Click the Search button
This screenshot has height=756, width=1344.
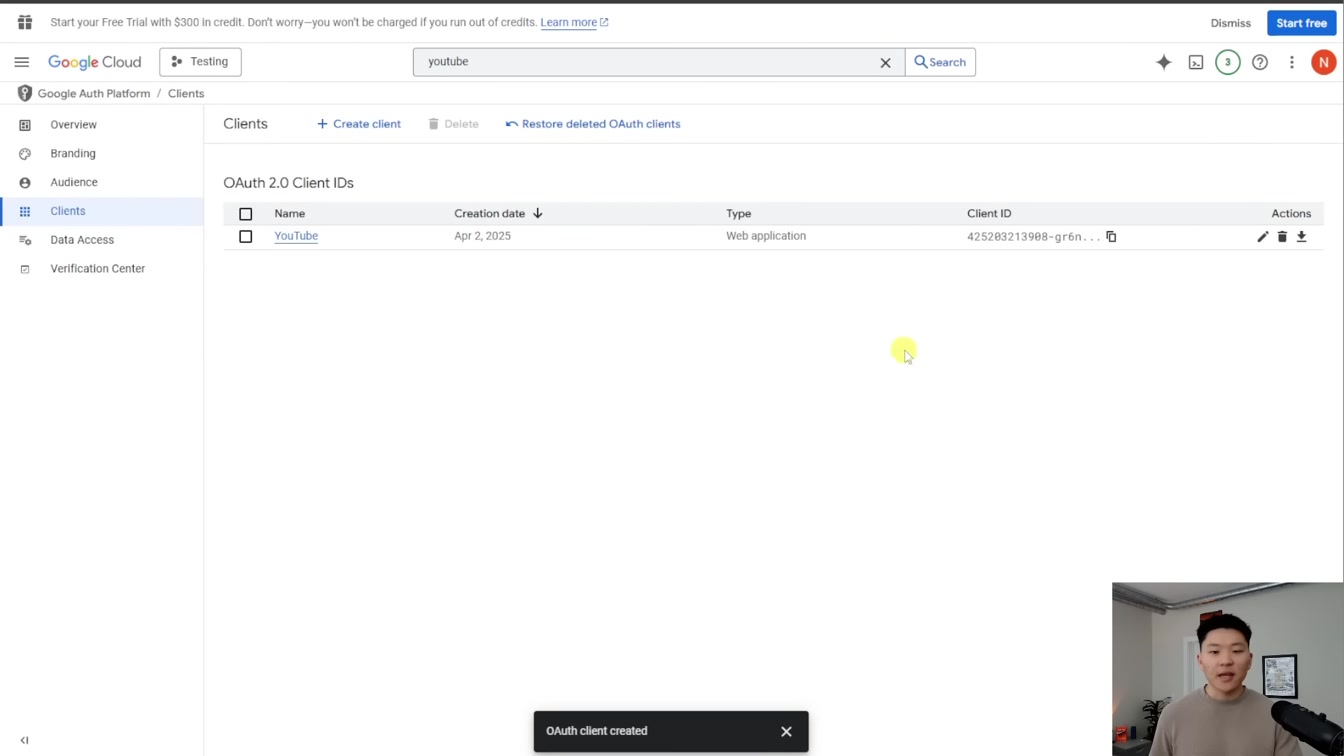point(940,62)
